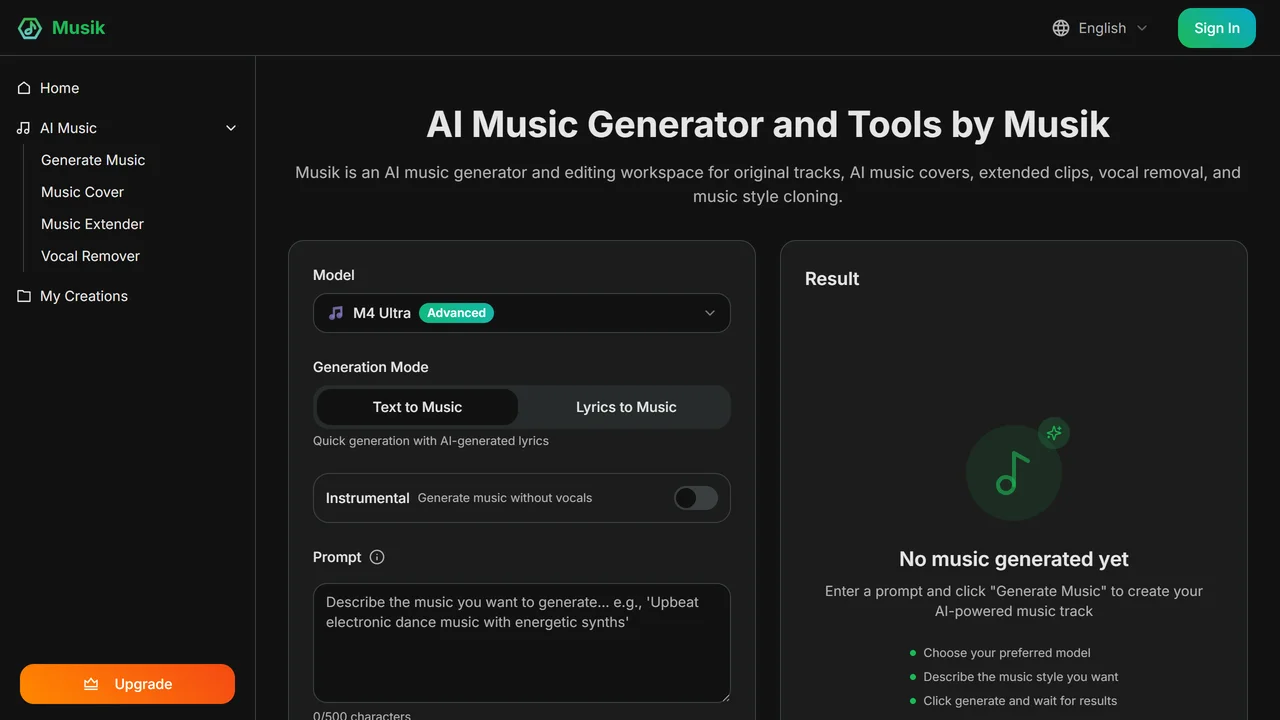1280x720 pixels.
Task: Switch to Lyrics to Music mode
Action: [x=626, y=407]
